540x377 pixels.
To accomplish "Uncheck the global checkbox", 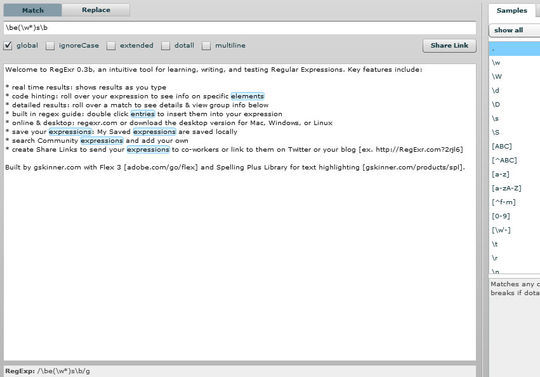I will click(8, 45).
